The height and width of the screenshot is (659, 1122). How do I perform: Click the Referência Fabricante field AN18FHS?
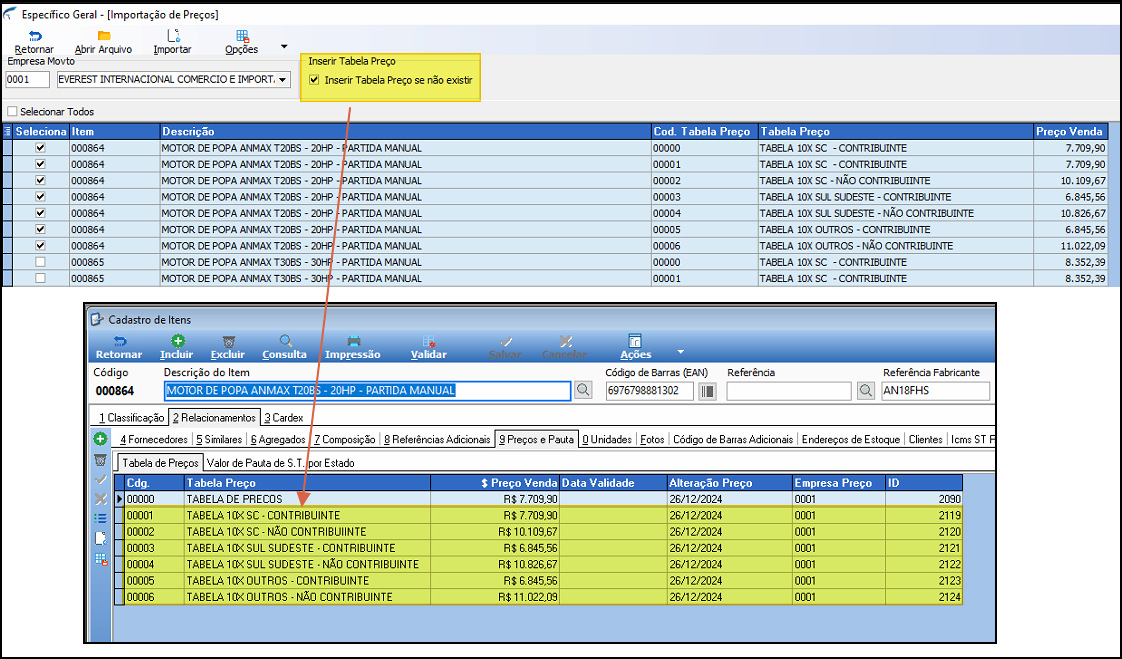(935, 391)
